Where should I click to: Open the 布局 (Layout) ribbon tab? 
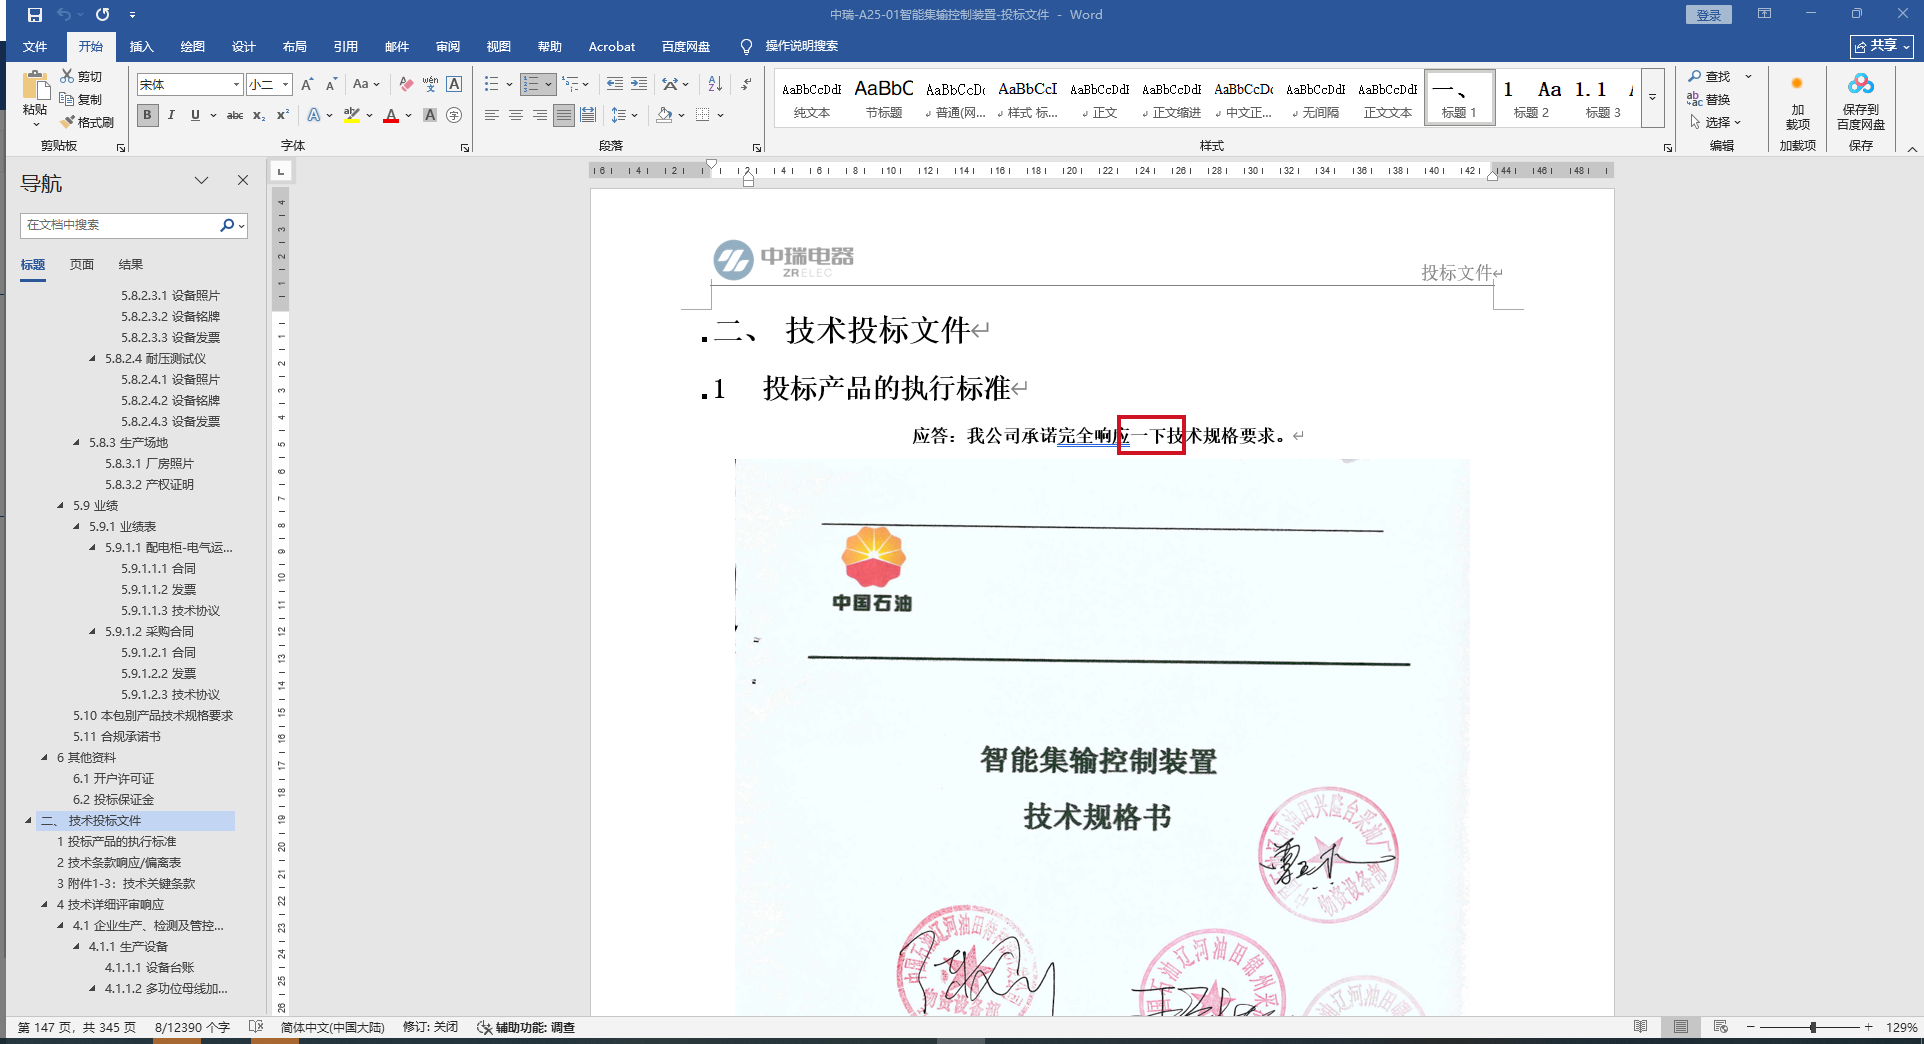click(294, 47)
